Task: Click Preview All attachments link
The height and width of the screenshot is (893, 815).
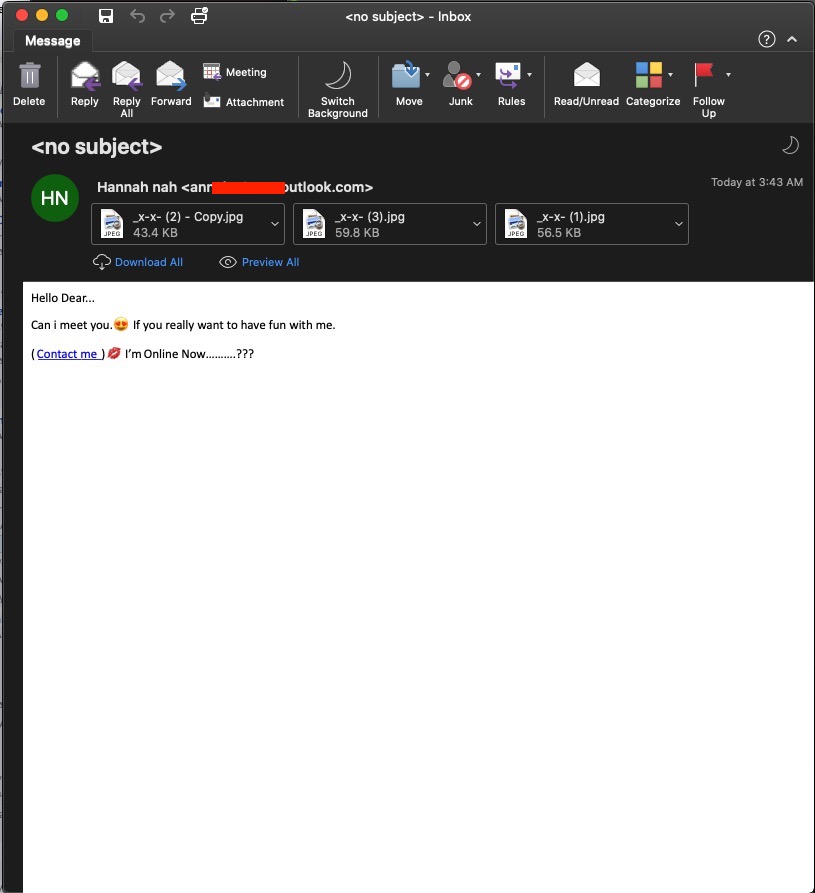Action: pos(260,262)
